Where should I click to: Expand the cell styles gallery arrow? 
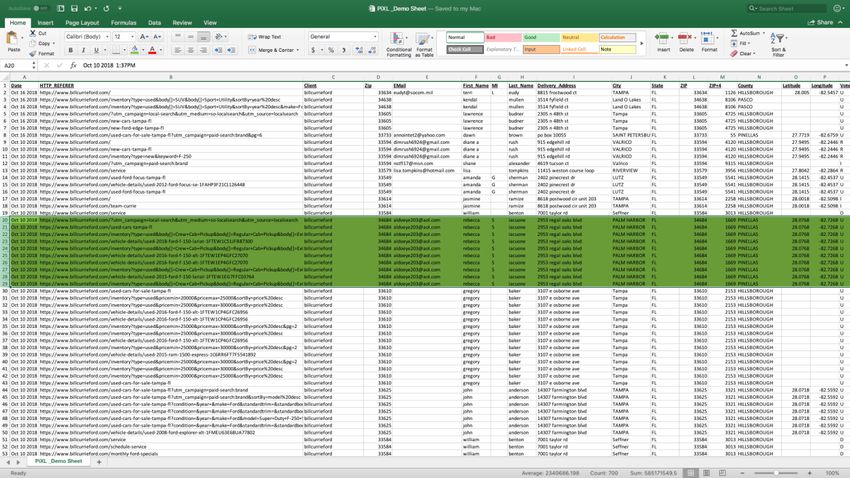coord(642,43)
